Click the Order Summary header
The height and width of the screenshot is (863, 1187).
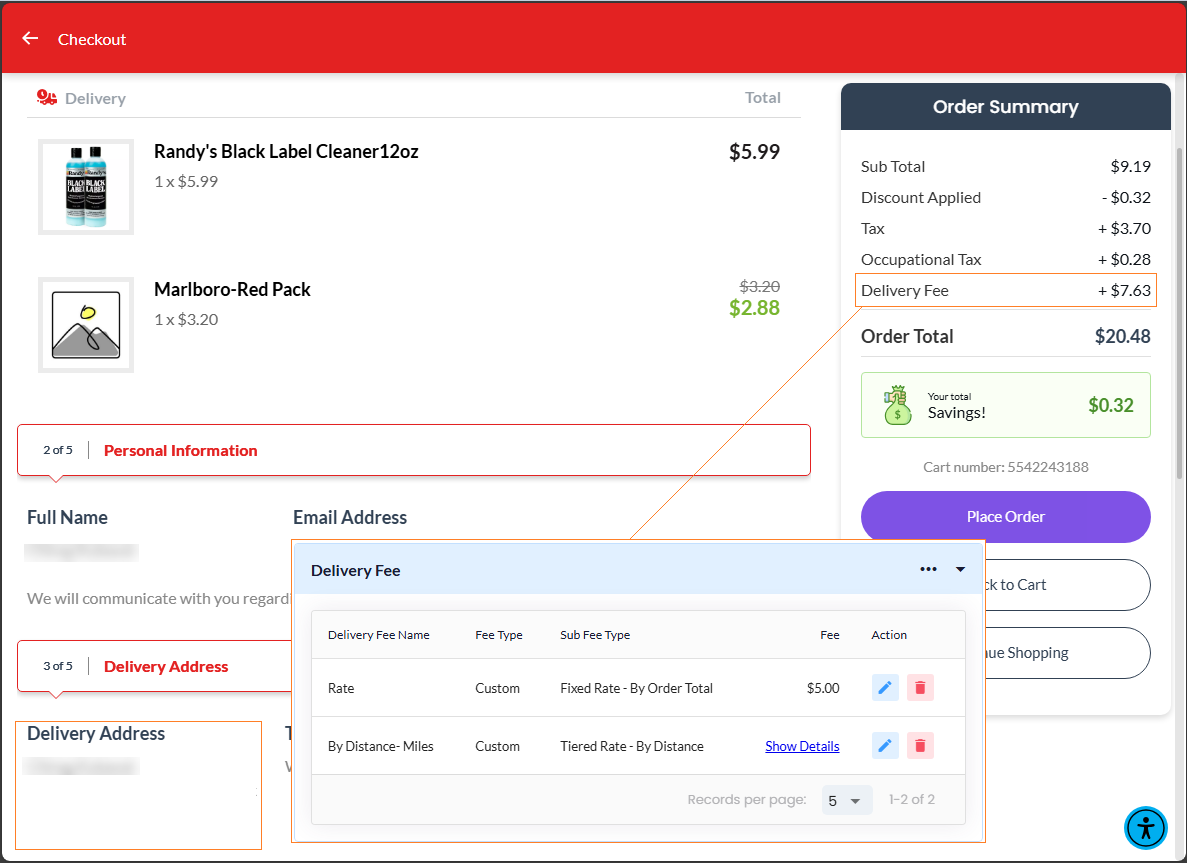(x=1005, y=107)
